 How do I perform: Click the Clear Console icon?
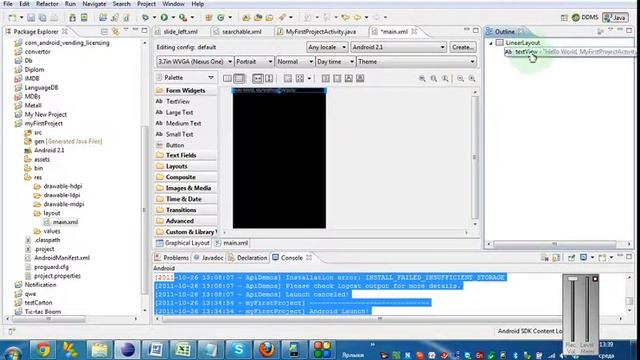(544, 258)
